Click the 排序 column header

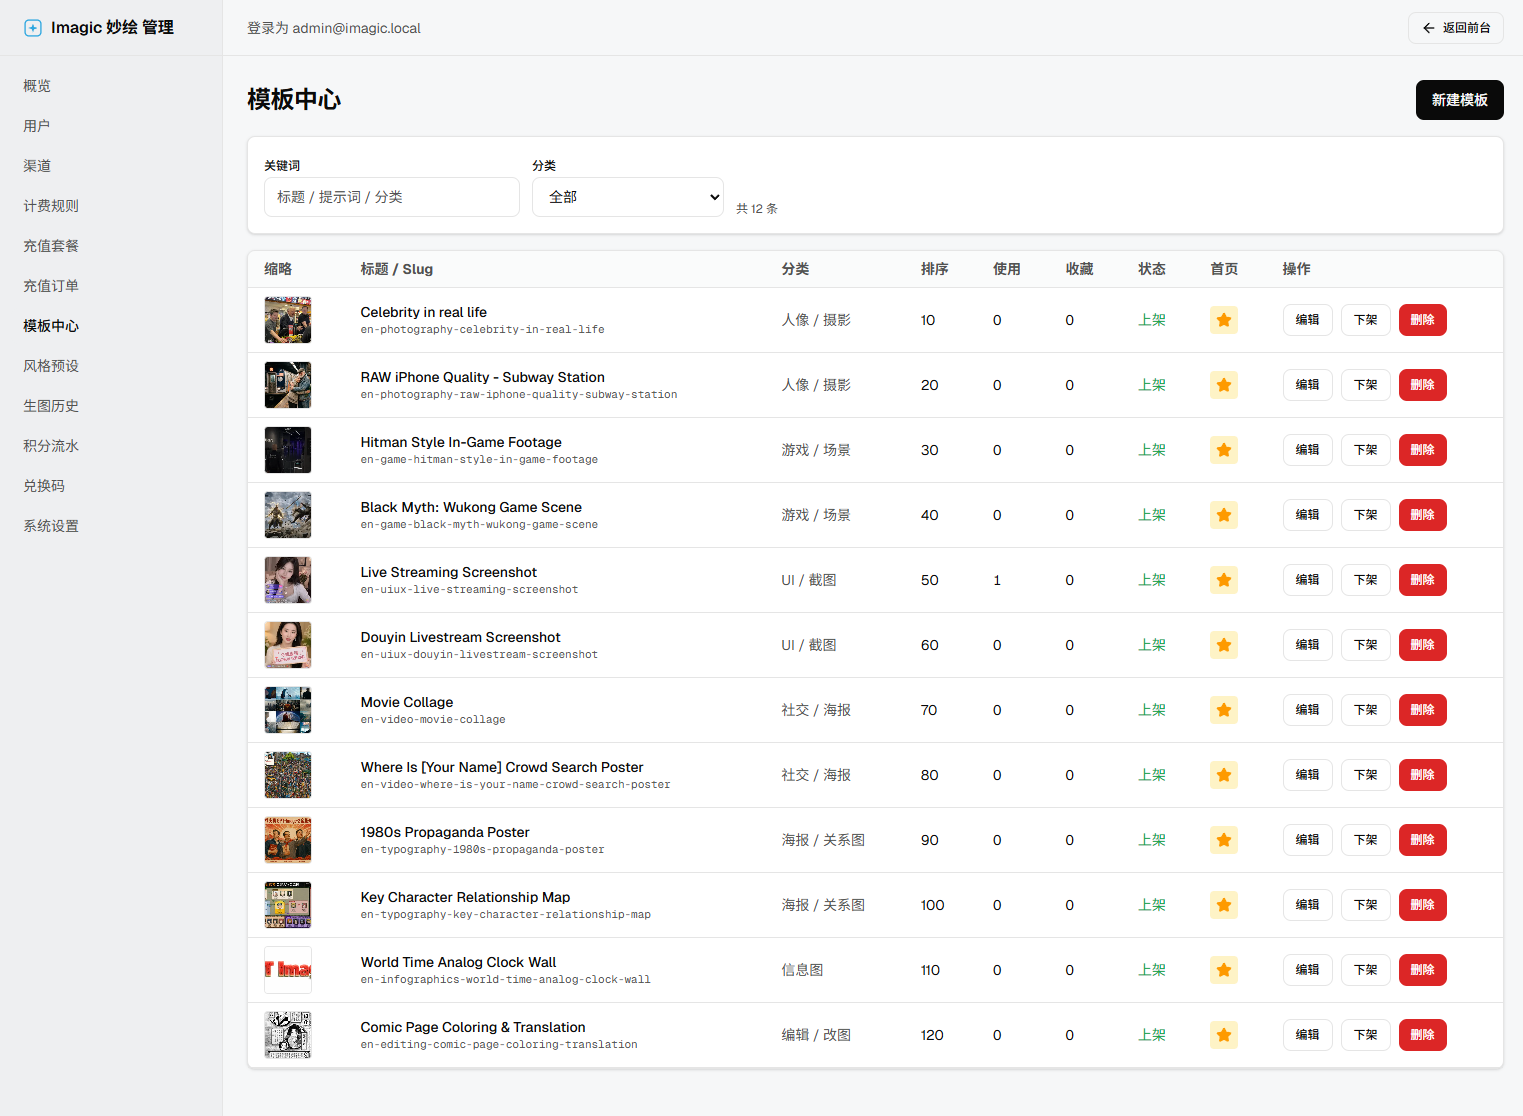[934, 269]
